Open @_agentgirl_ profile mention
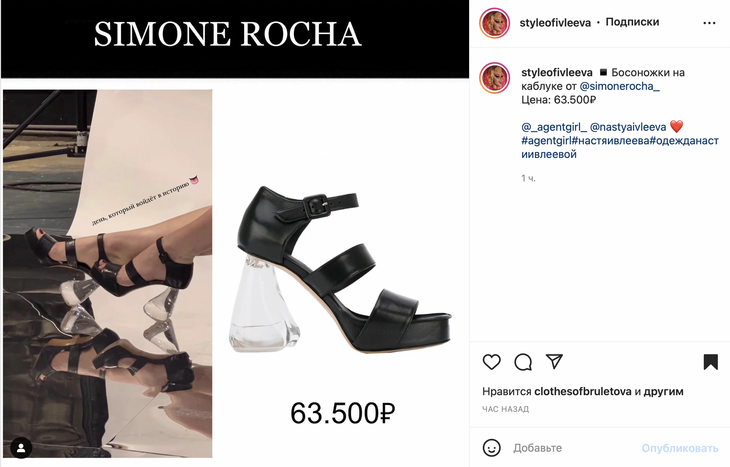 (x=554, y=127)
